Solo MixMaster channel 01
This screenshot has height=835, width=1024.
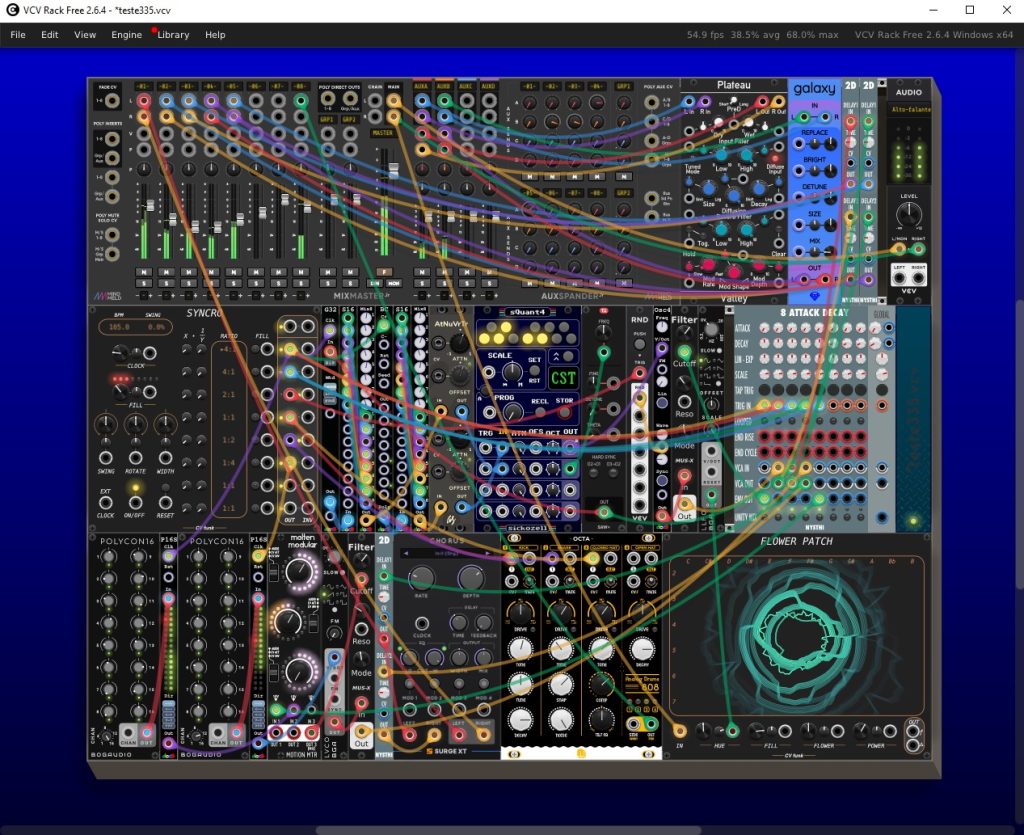click(144, 283)
